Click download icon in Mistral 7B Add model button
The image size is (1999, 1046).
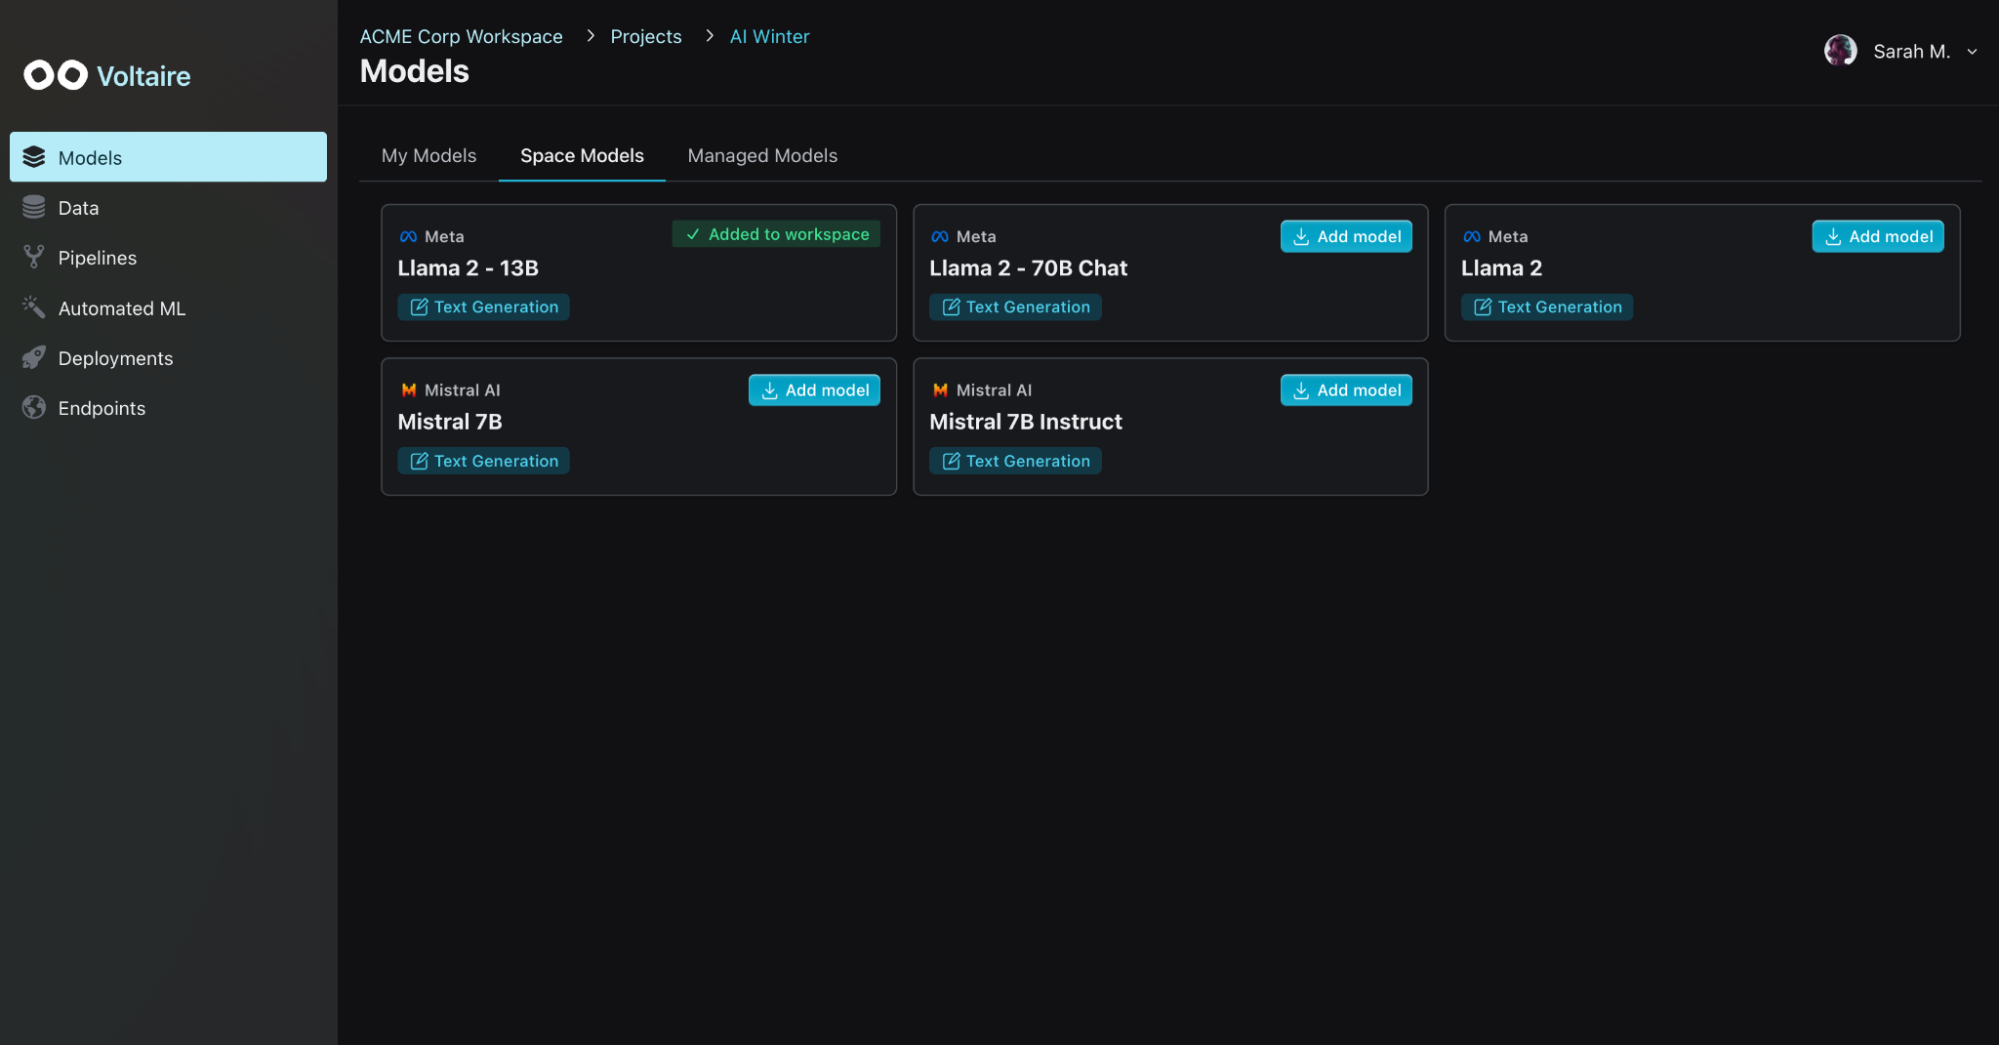[x=769, y=390]
